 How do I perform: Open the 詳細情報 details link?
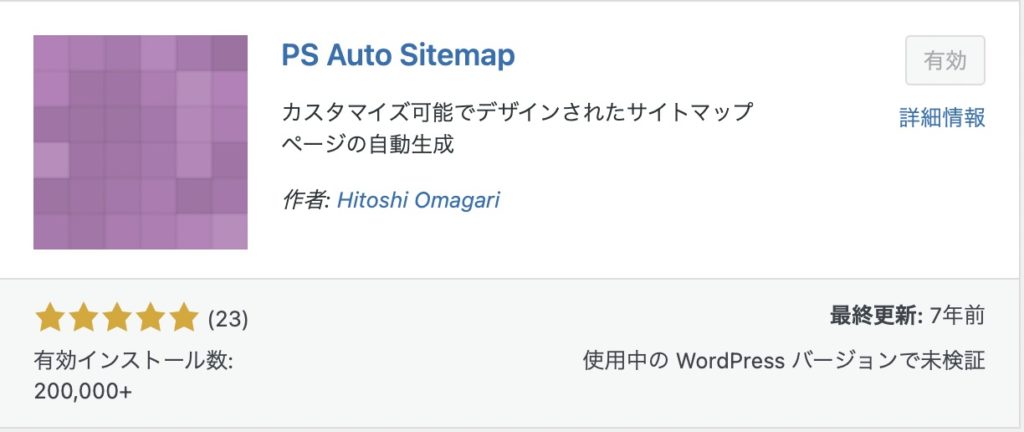pos(942,118)
